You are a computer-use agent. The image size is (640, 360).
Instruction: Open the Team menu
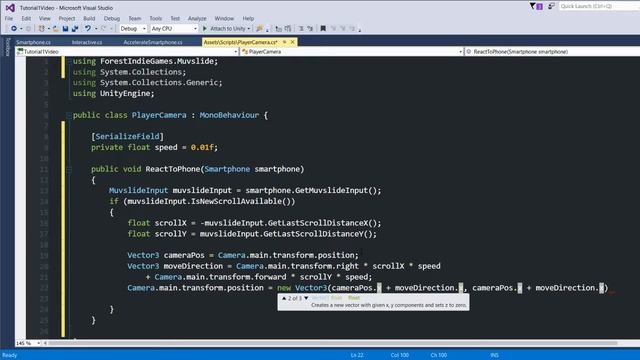(135, 18)
